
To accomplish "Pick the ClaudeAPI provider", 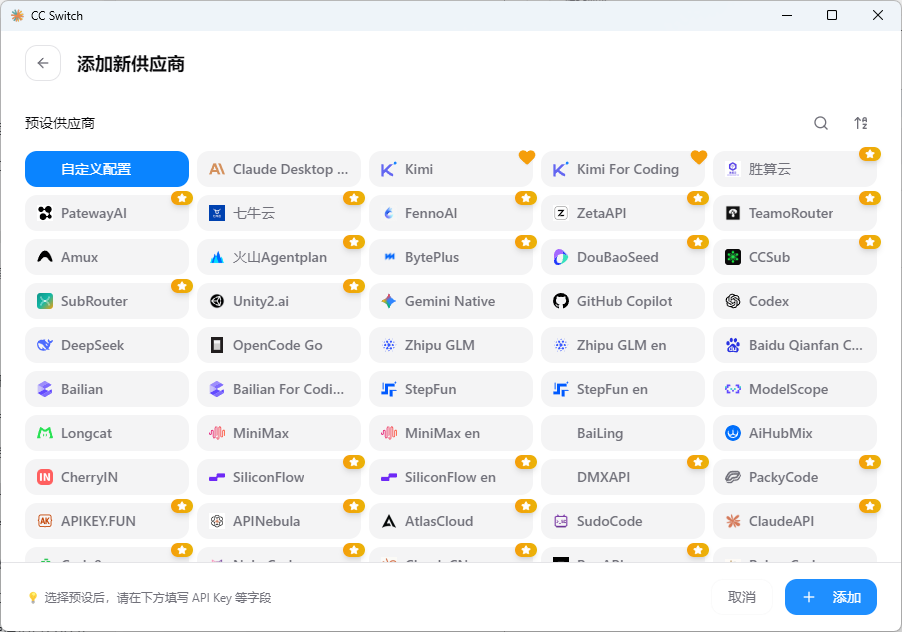I will 795,521.
